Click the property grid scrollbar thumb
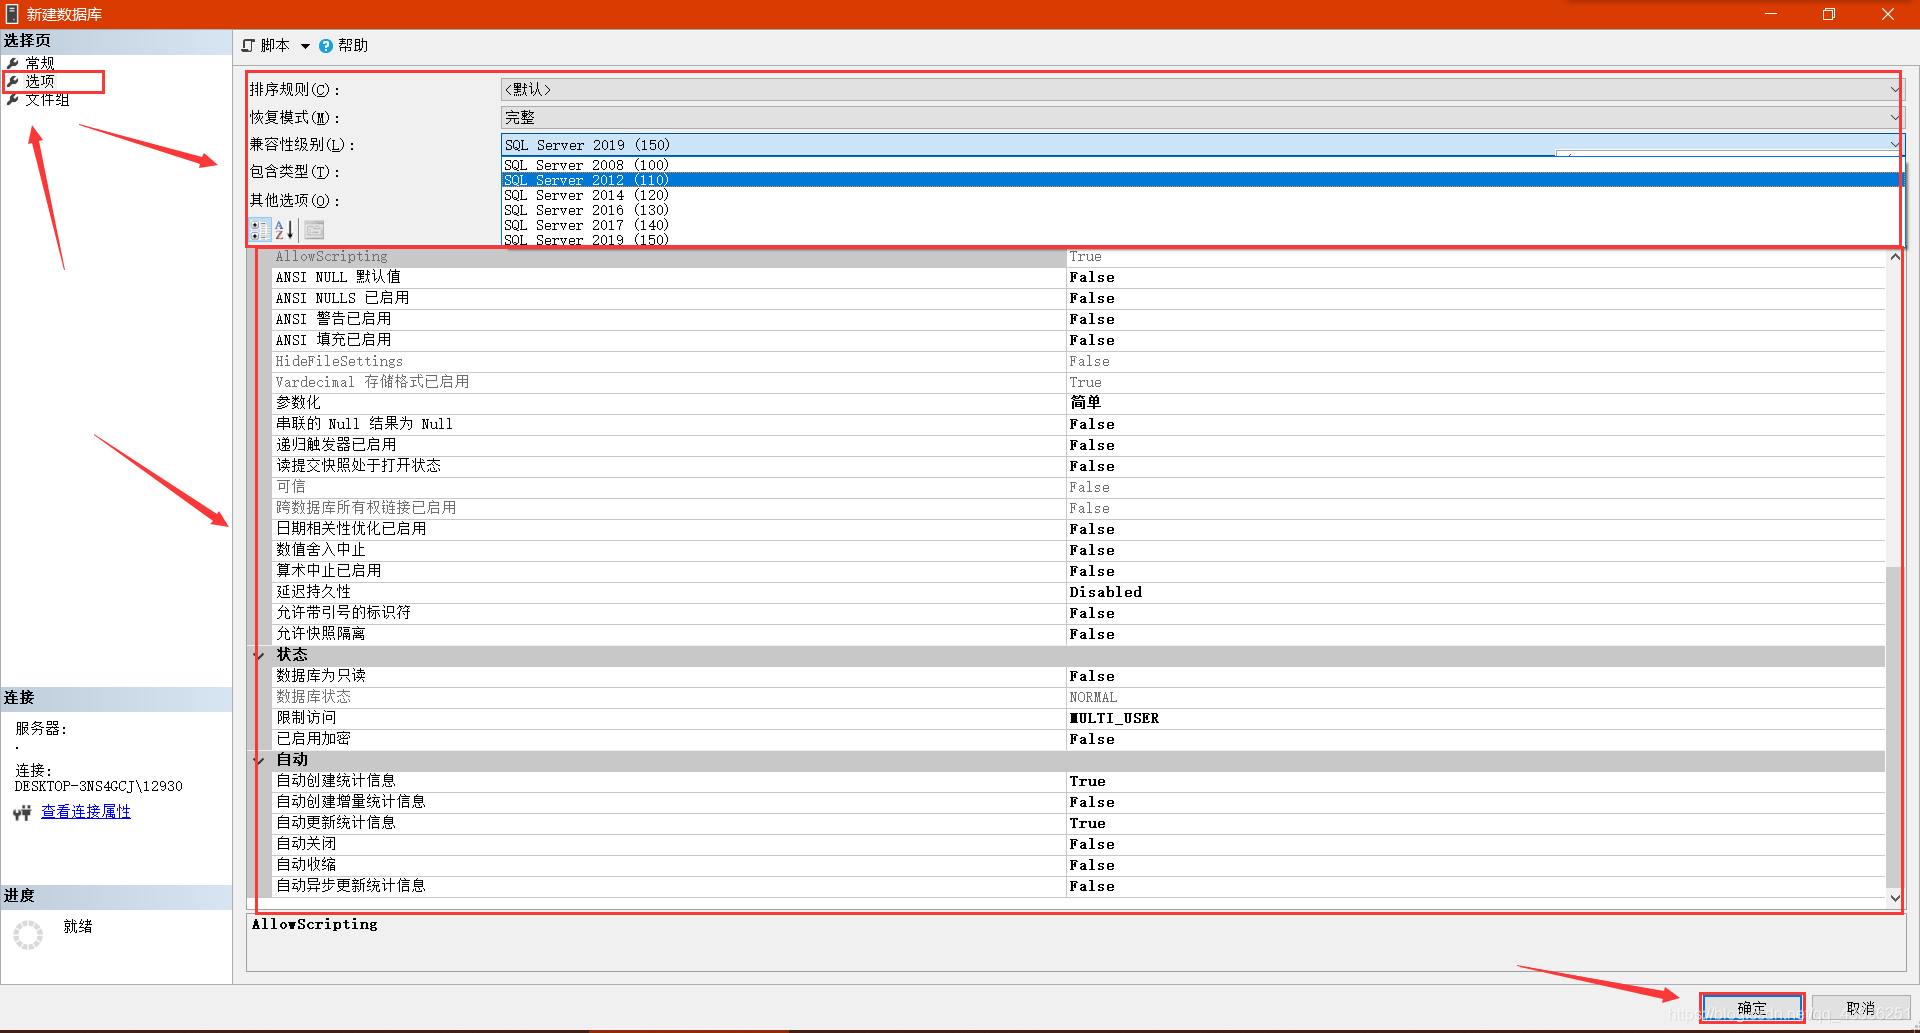The image size is (1920, 1033). point(1894,727)
